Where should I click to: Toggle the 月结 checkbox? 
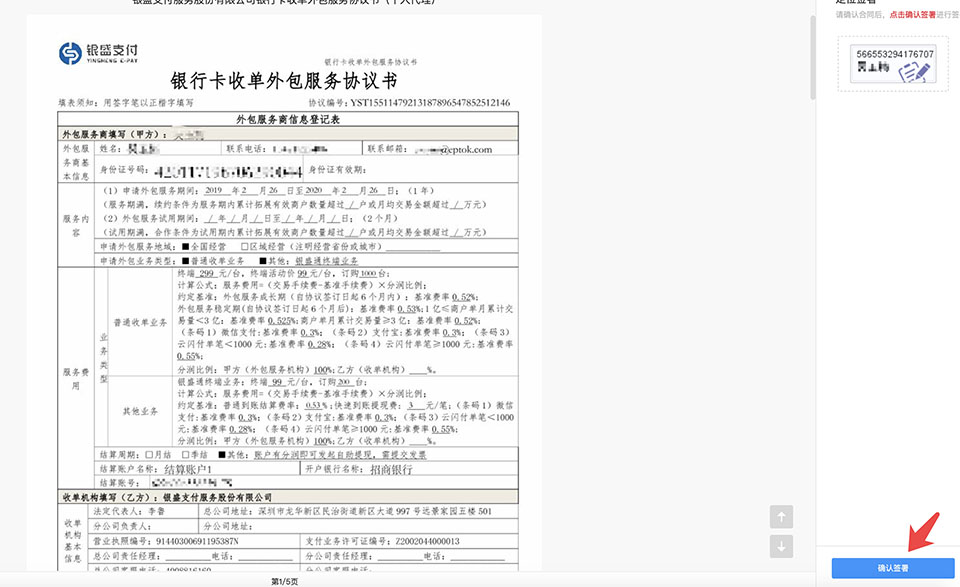(149, 455)
